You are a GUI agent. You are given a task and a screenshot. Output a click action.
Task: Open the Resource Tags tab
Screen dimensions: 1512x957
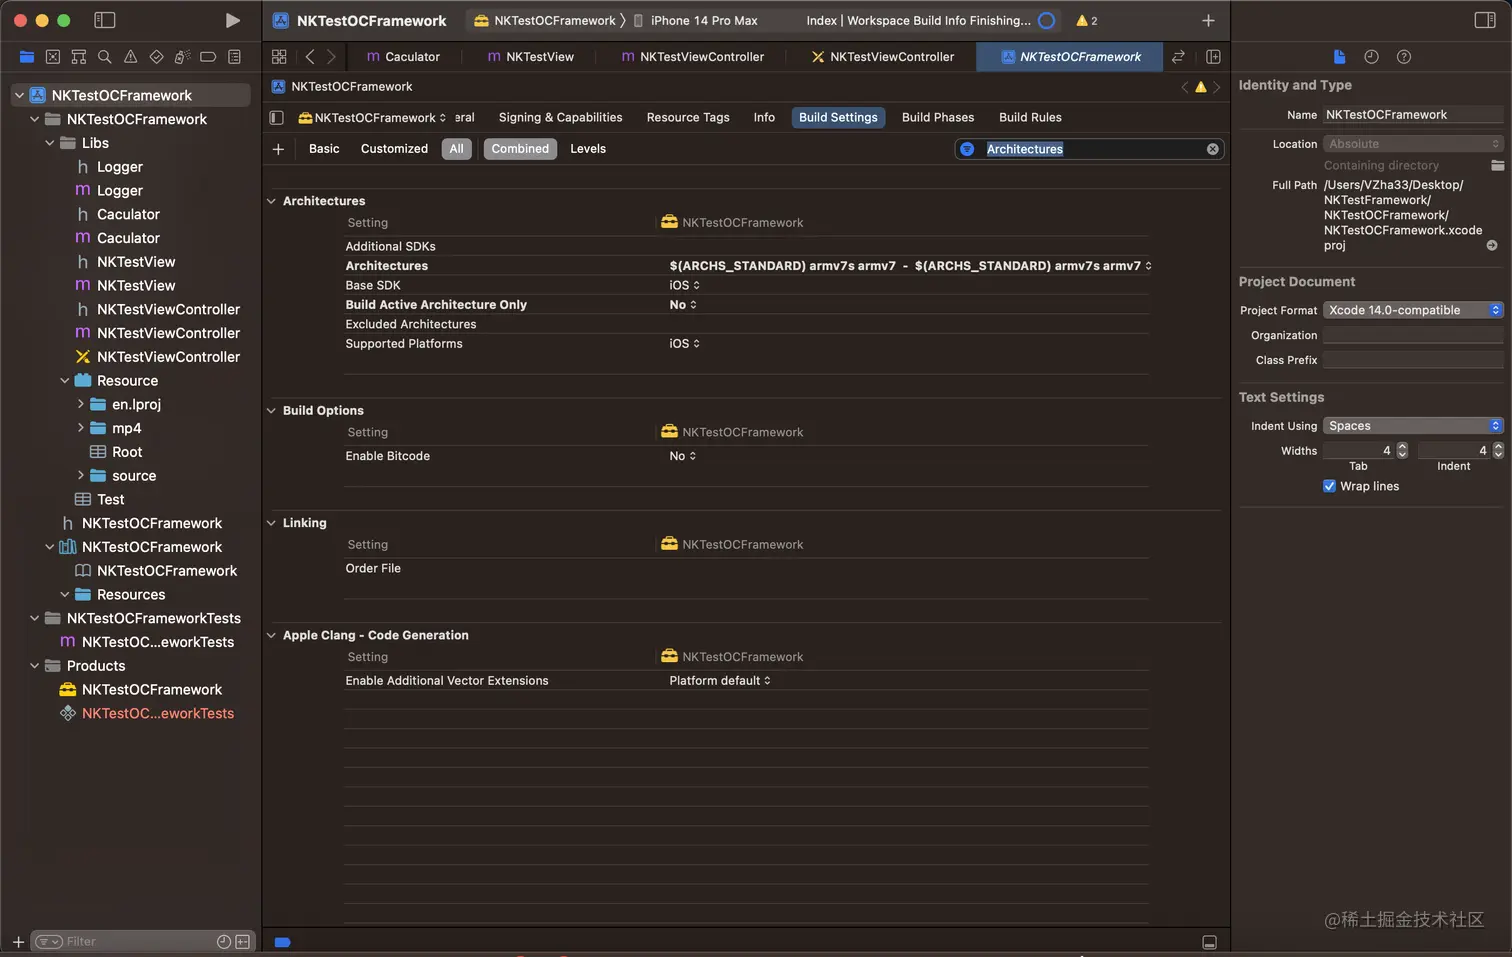[688, 118]
